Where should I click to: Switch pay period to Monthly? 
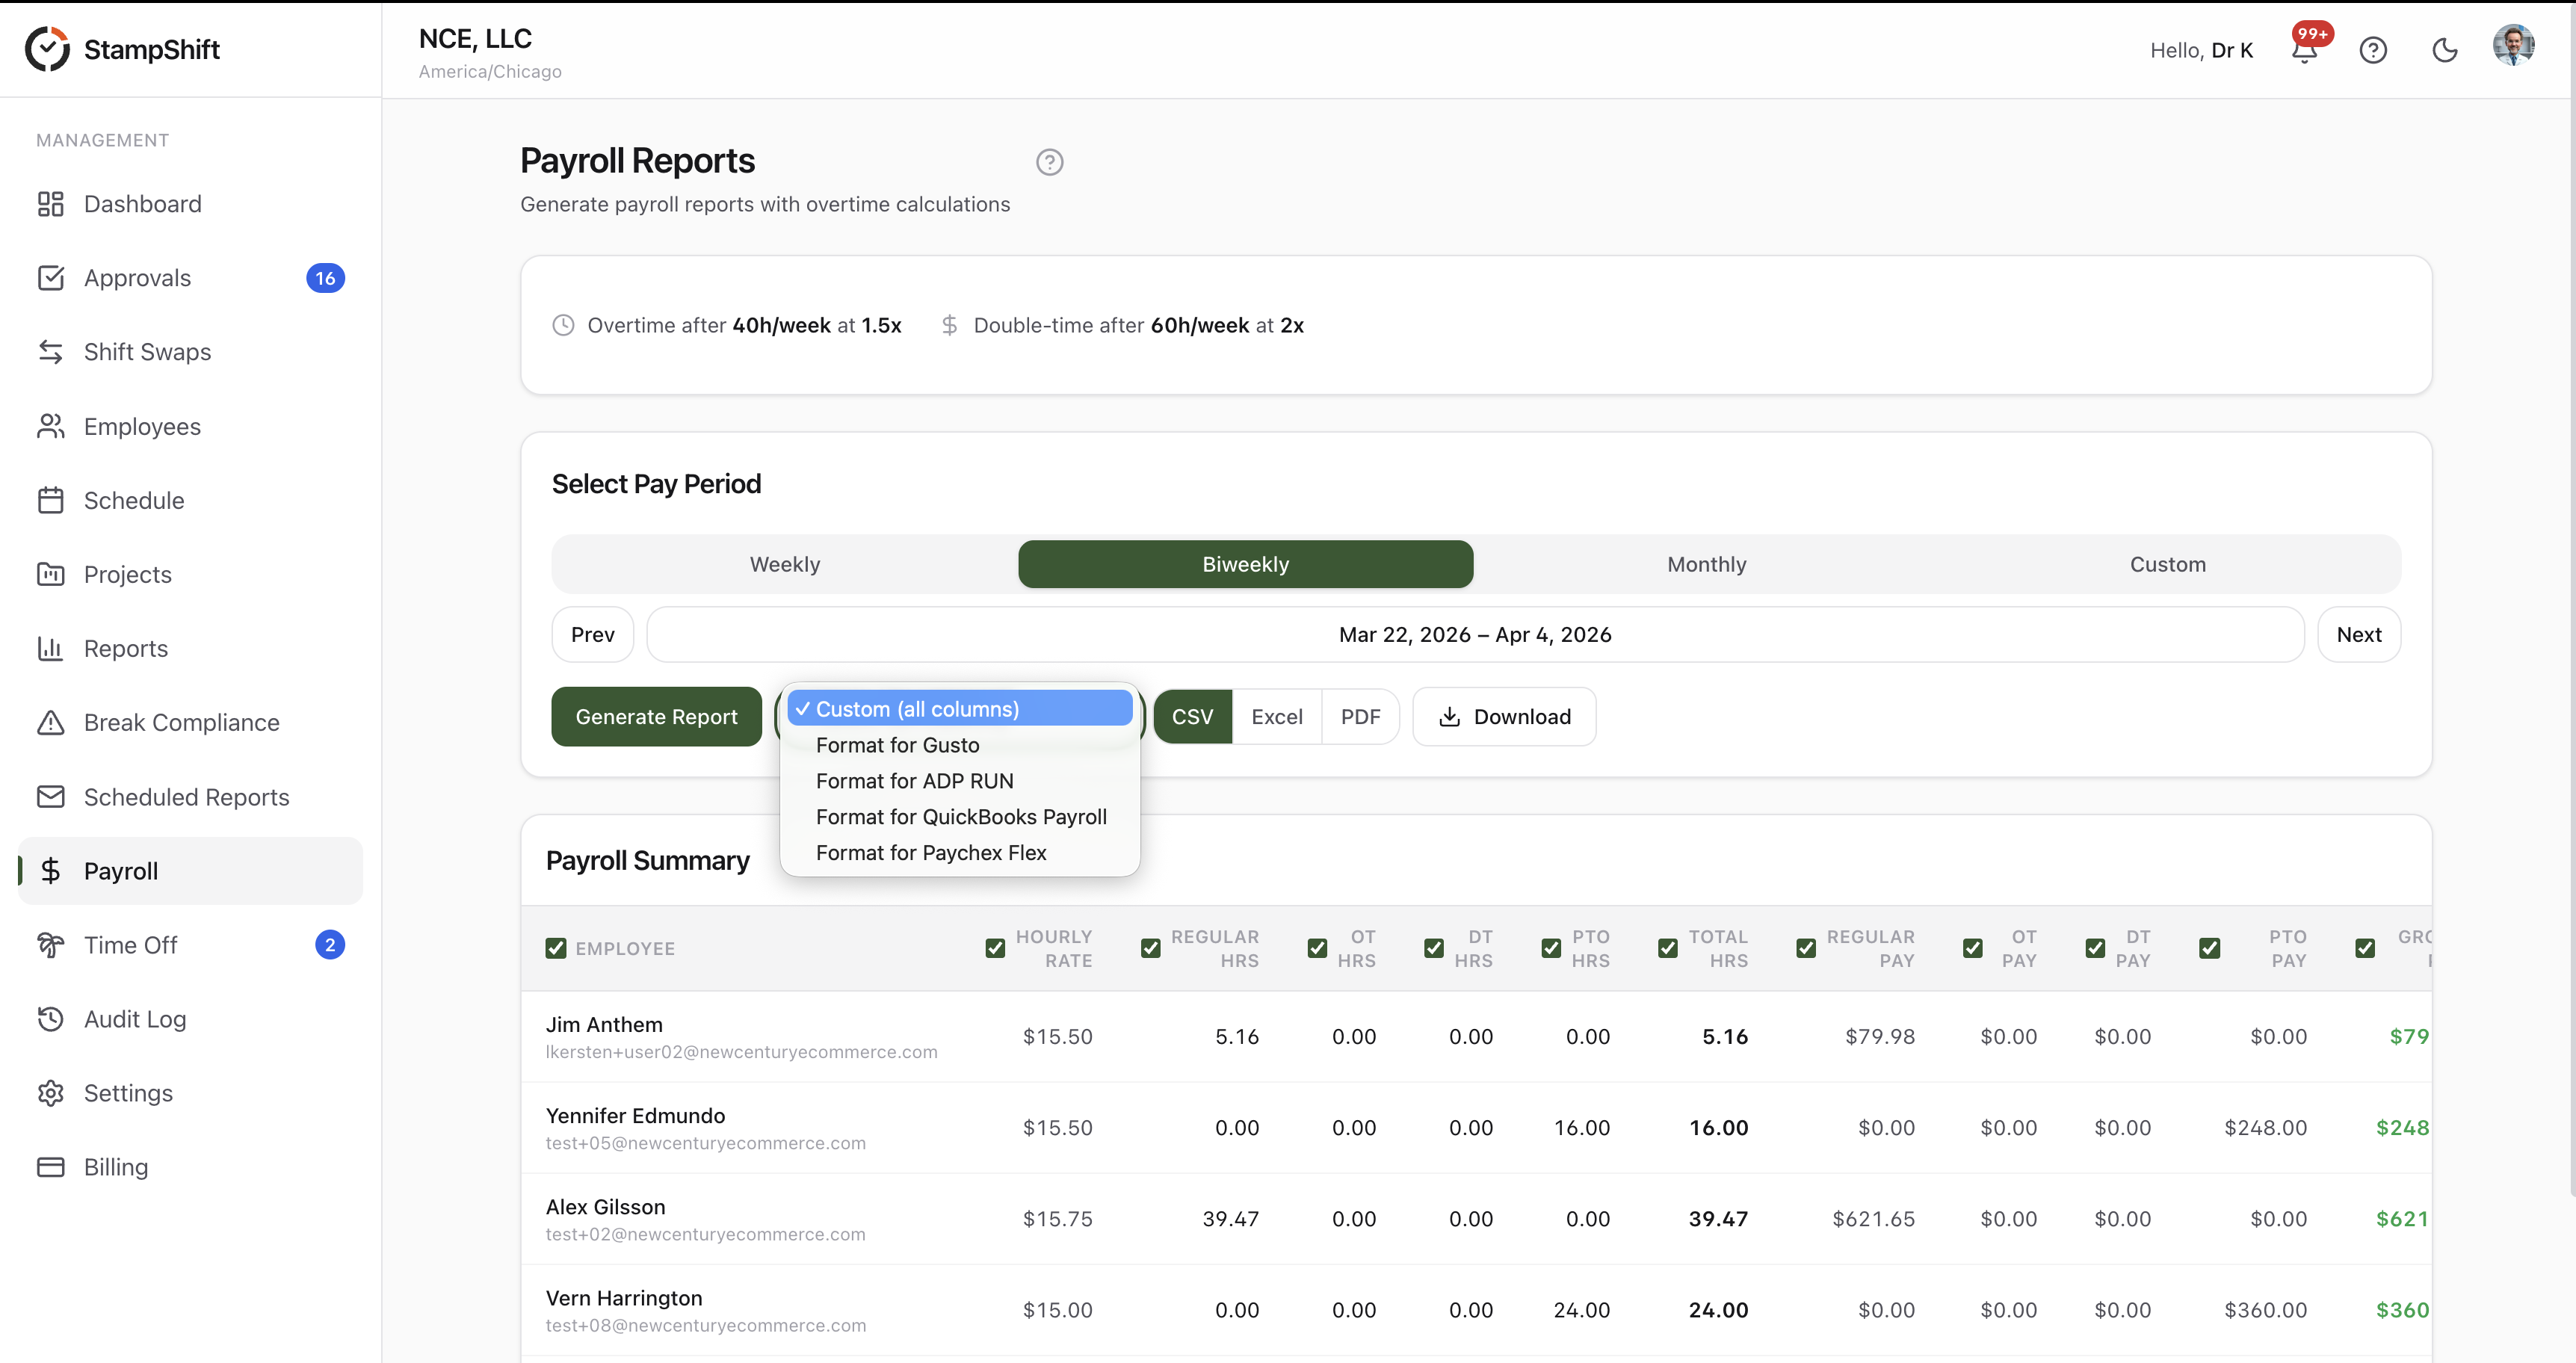click(x=1707, y=564)
